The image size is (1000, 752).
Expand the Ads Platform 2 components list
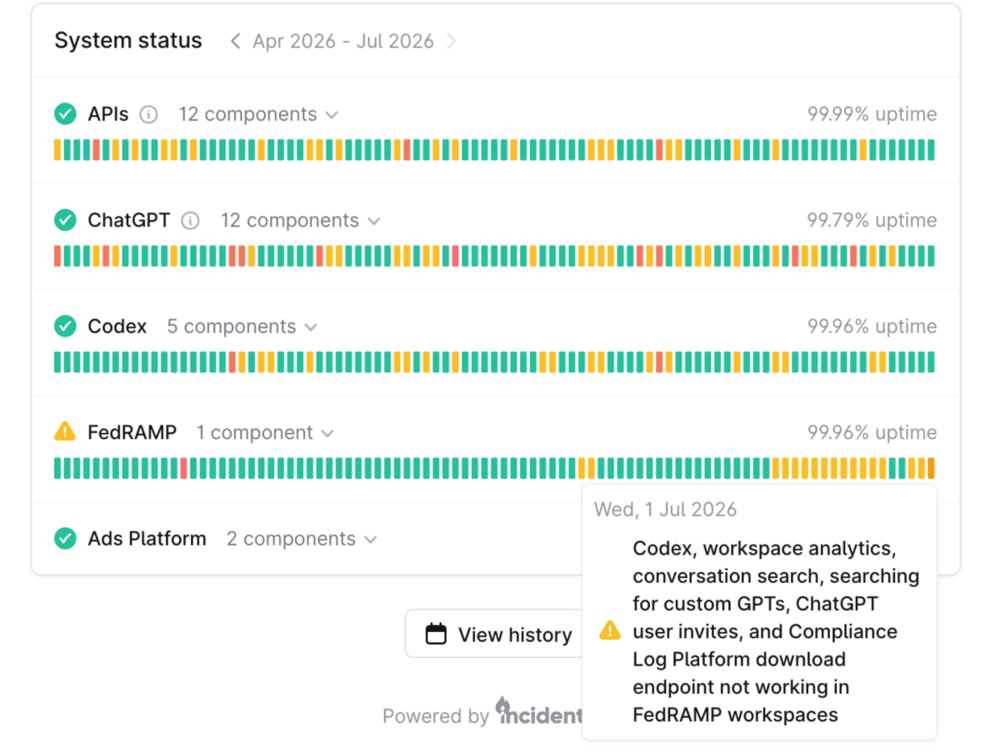301,539
